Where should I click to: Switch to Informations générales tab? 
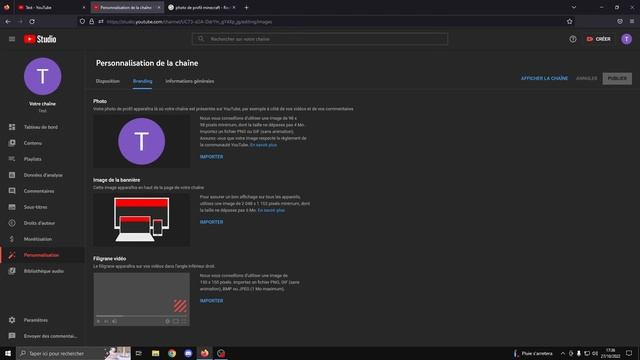point(190,81)
